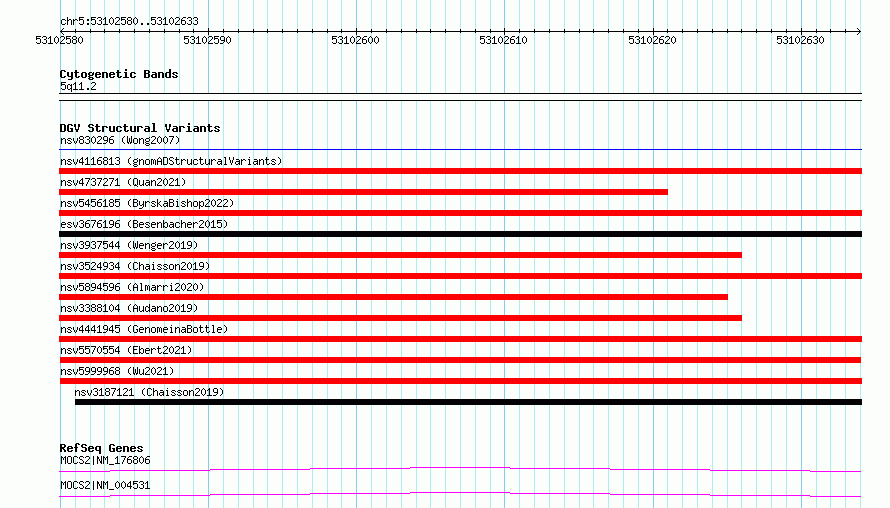Click the black cytogenetic band 5q11.2 line
890x508 pixels.
tap(460, 97)
